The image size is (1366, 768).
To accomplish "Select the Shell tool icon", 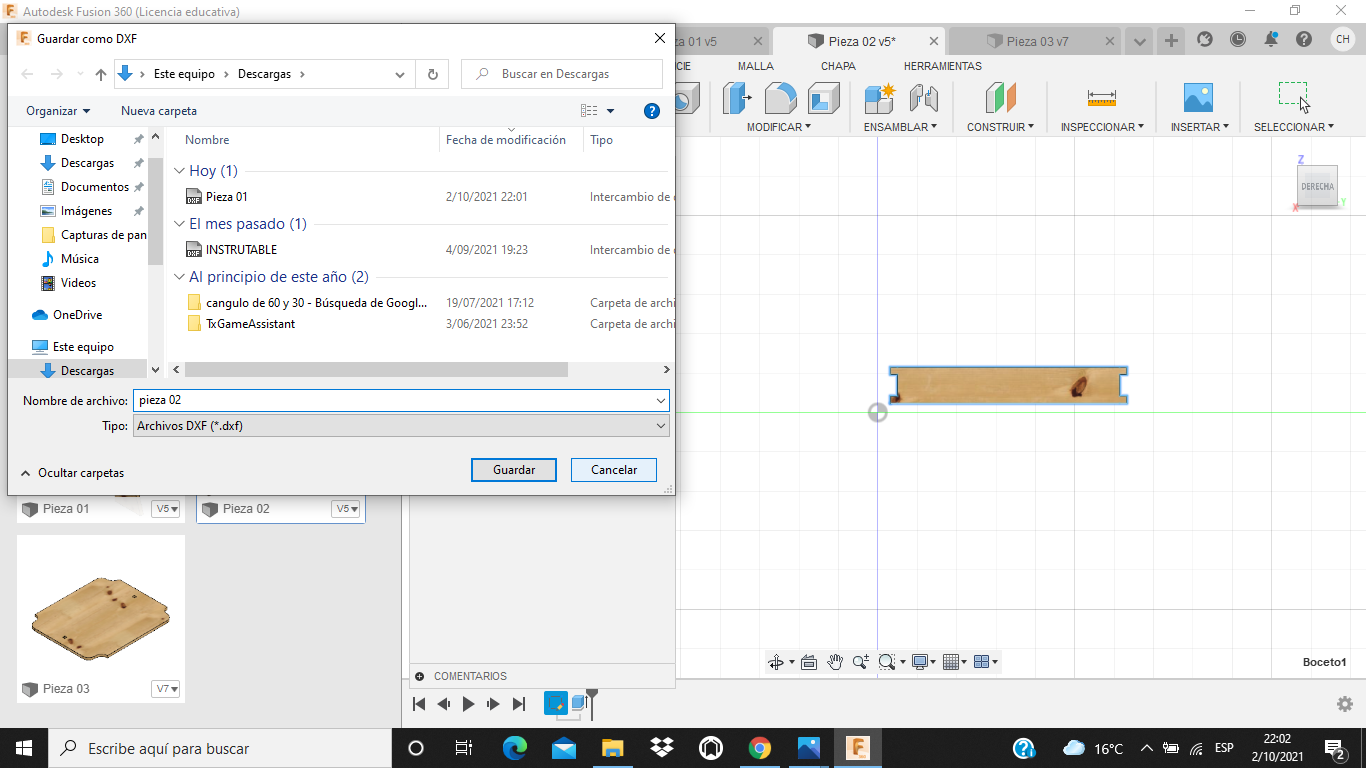I will pos(824,99).
